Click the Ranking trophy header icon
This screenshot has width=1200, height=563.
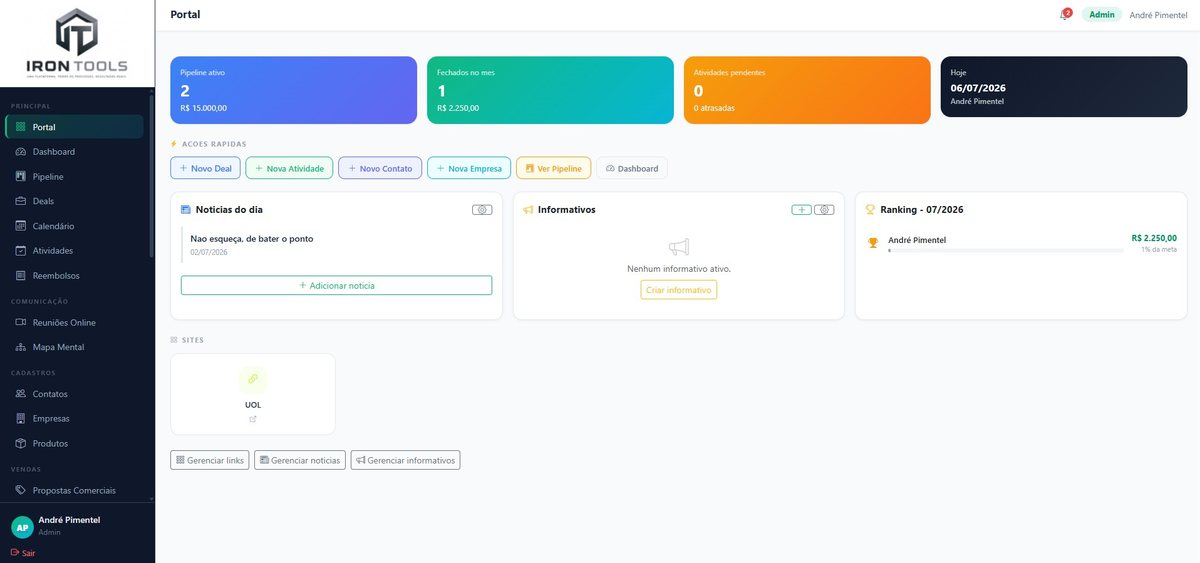[x=870, y=210]
